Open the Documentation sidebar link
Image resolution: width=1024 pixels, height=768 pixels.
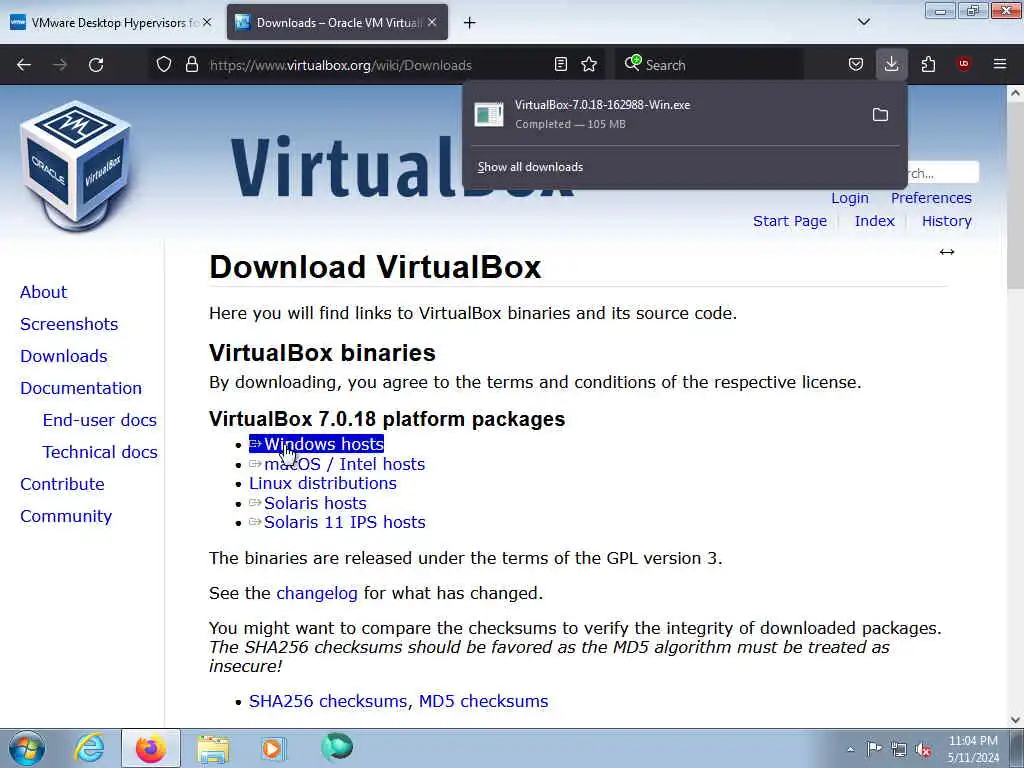pyautogui.click(x=81, y=388)
